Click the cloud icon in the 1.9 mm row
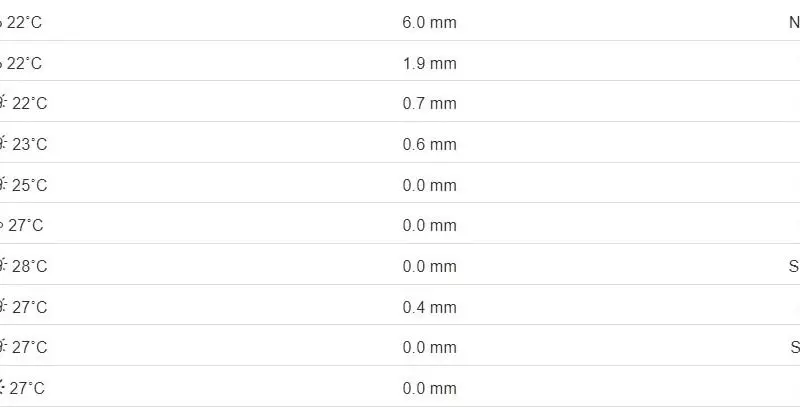This screenshot has width=800, height=407. coord(1,63)
